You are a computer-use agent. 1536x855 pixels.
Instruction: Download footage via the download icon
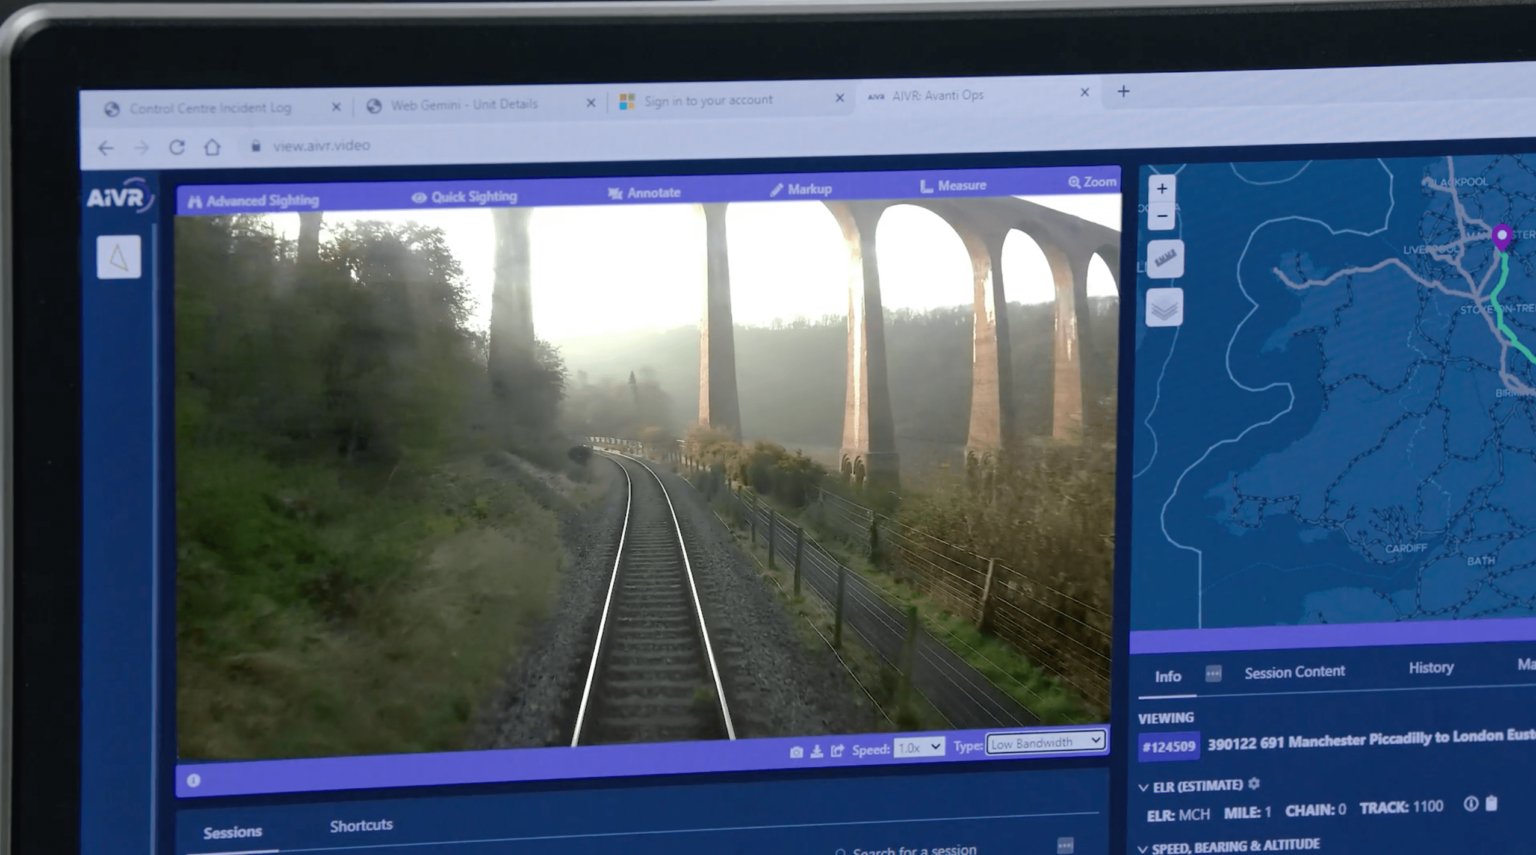(x=817, y=749)
